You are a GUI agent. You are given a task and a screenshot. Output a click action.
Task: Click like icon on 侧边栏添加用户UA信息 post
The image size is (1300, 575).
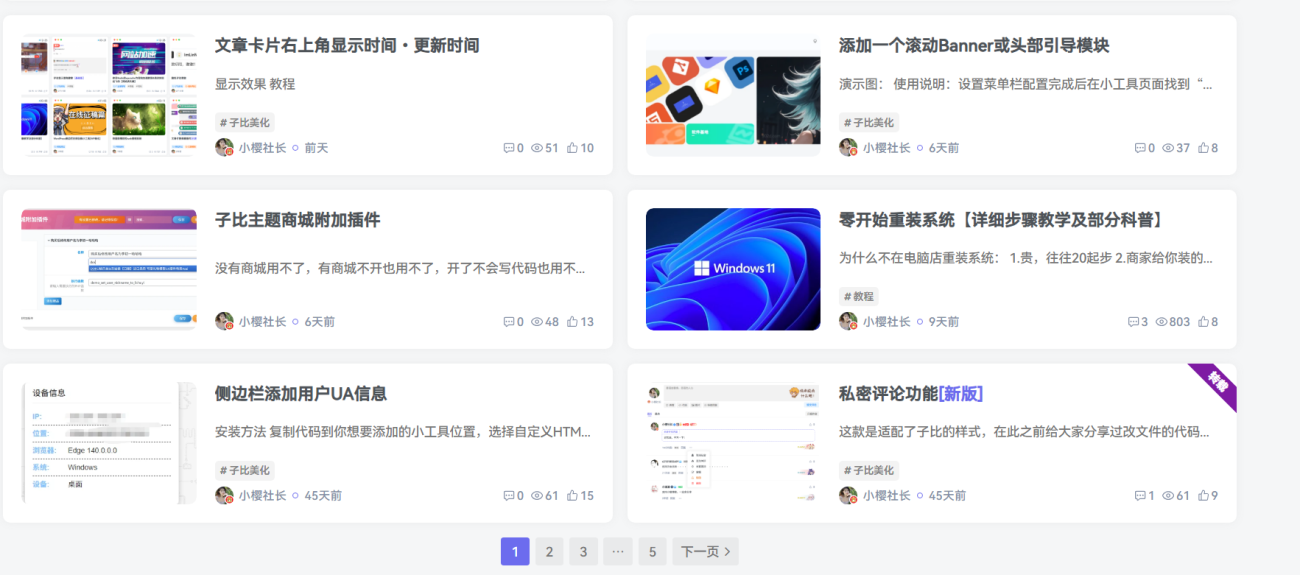click(x=572, y=496)
